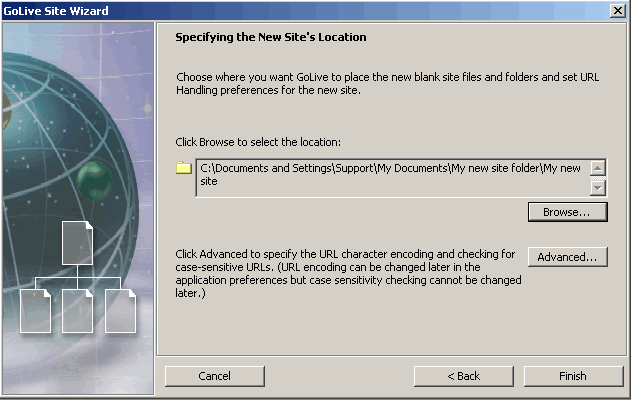This screenshot has width=631, height=400.
Task: Click the 'Specifying the New Site's Location' heading
Action: point(271,37)
